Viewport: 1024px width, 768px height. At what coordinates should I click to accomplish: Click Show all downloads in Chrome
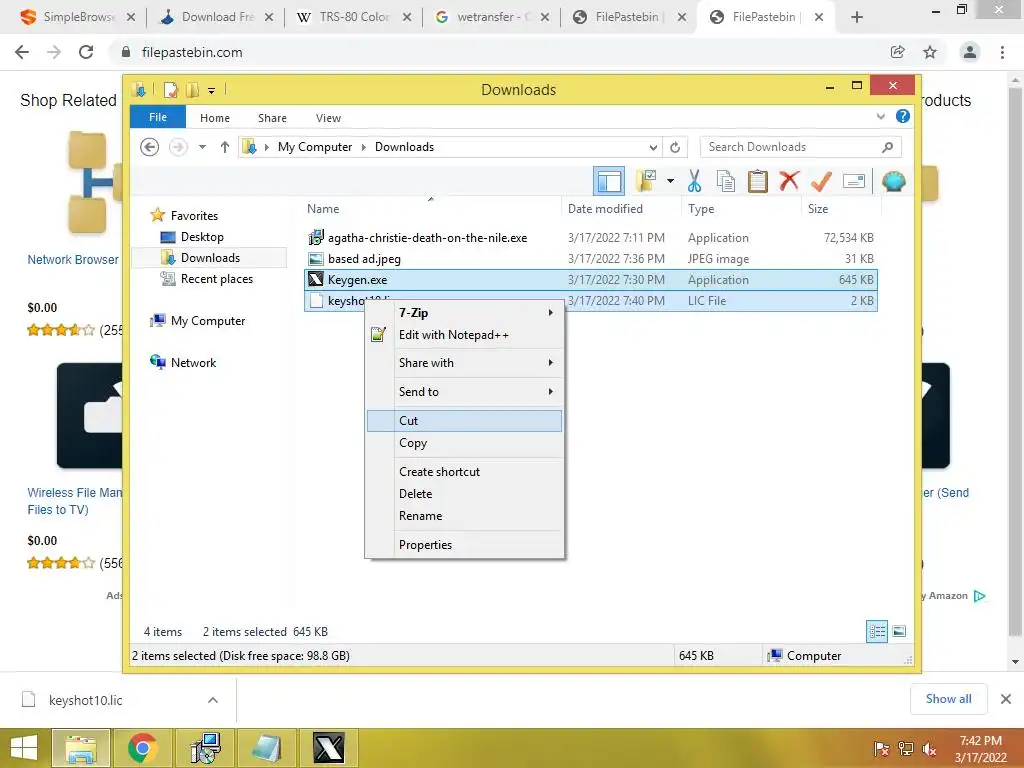(x=948, y=699)
